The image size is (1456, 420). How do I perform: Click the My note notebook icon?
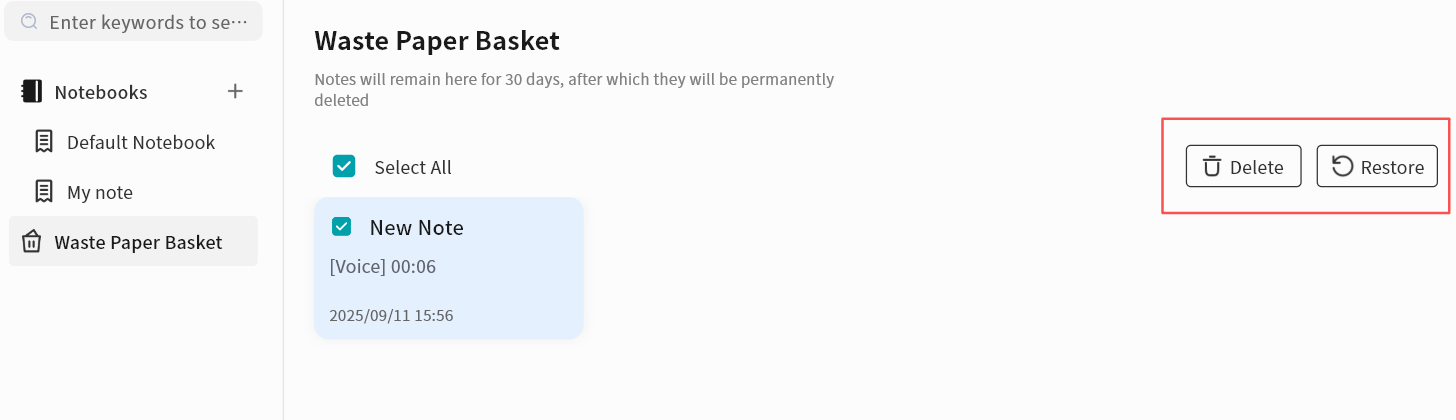tap(44, 192)
